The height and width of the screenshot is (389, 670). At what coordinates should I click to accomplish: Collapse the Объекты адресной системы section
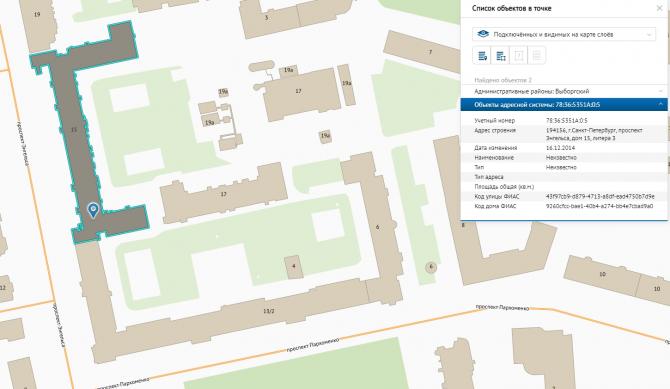[x=661, y=104]
